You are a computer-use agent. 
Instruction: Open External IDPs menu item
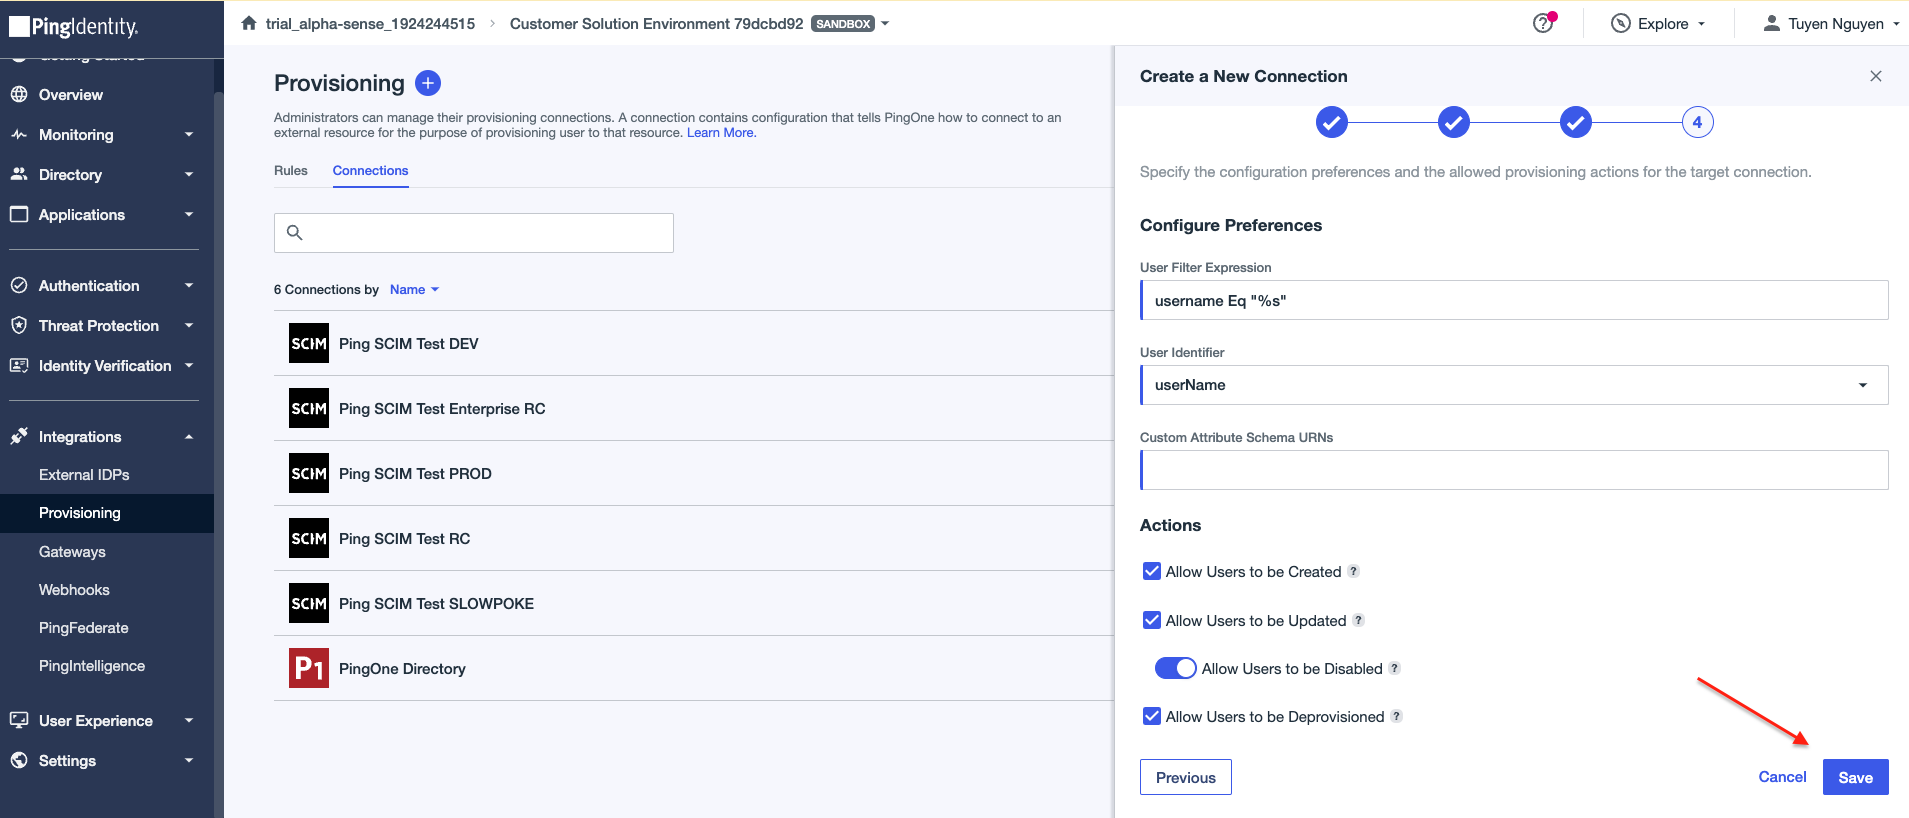[x=84, y=474]
